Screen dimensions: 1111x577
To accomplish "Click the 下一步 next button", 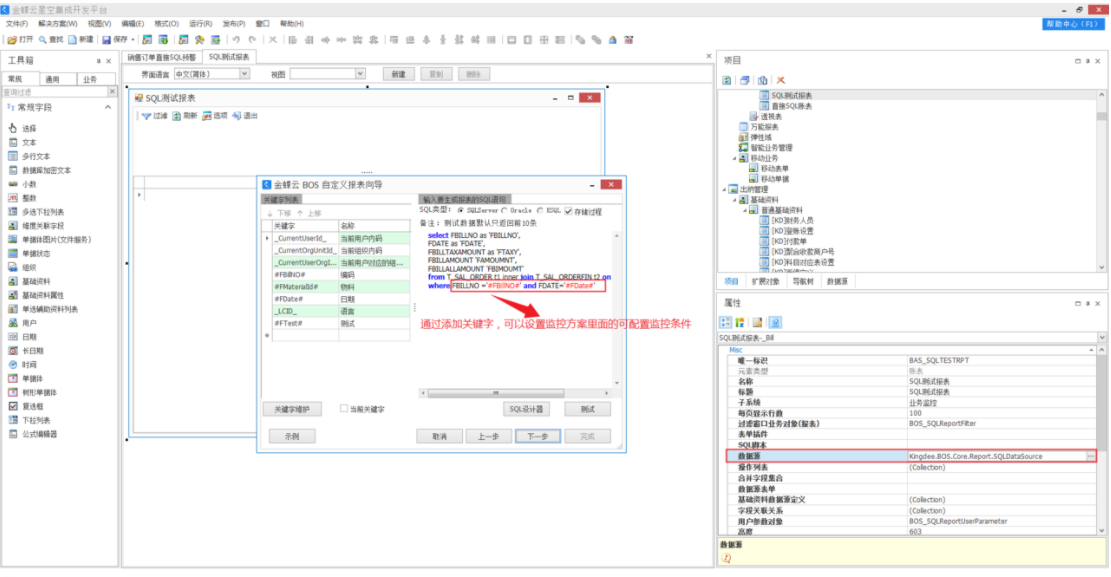I will [x=538, y=436].
